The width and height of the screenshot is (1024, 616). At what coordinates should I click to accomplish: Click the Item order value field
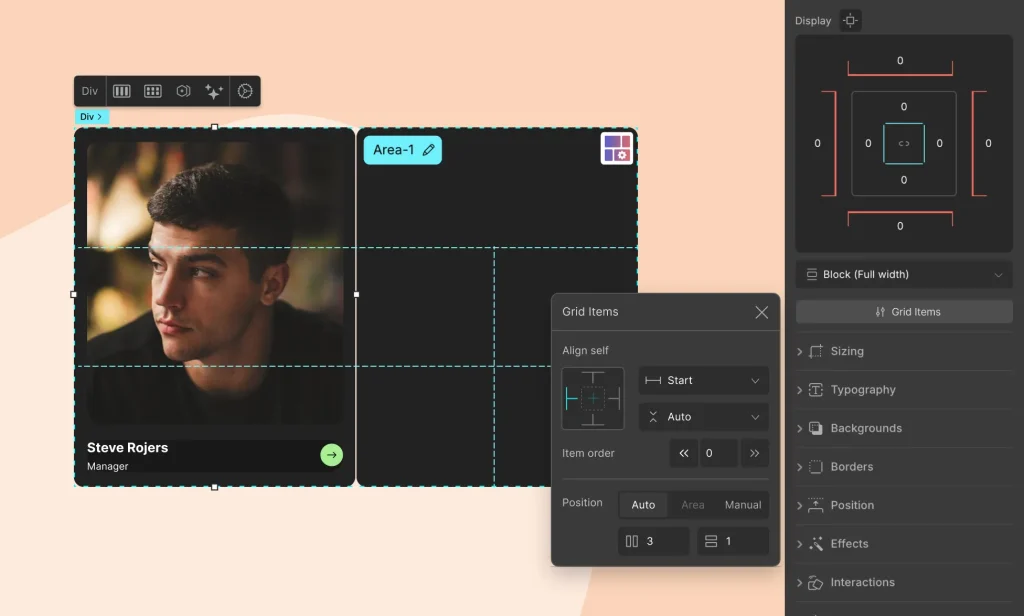(x=718, y=453)
